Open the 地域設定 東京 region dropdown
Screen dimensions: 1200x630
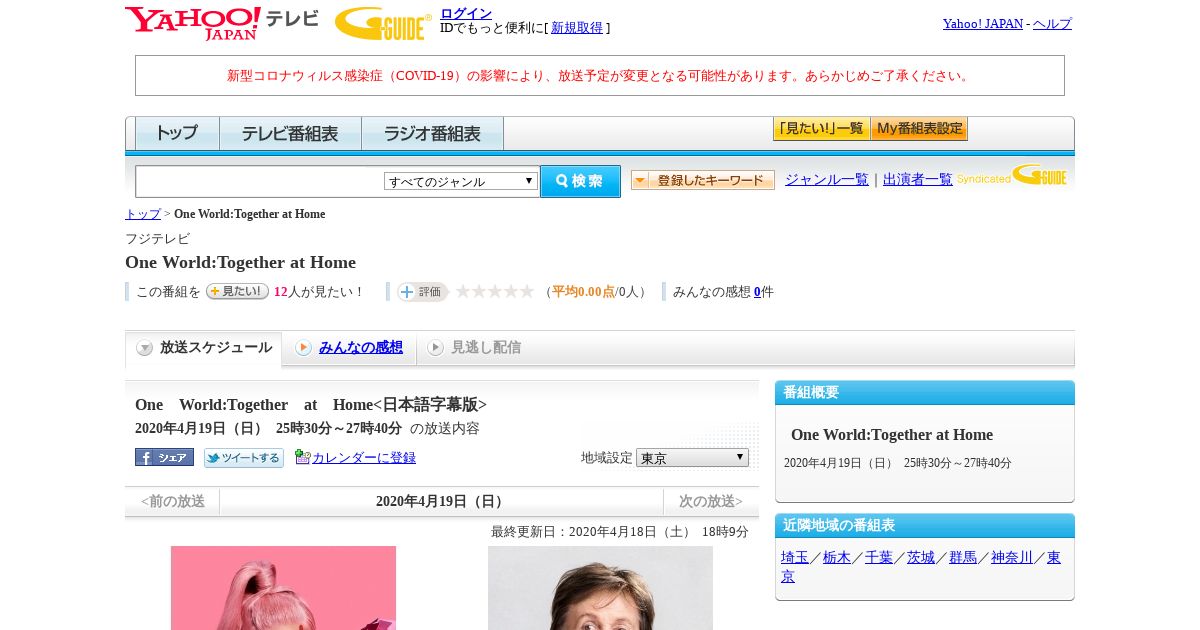(692, 457)
